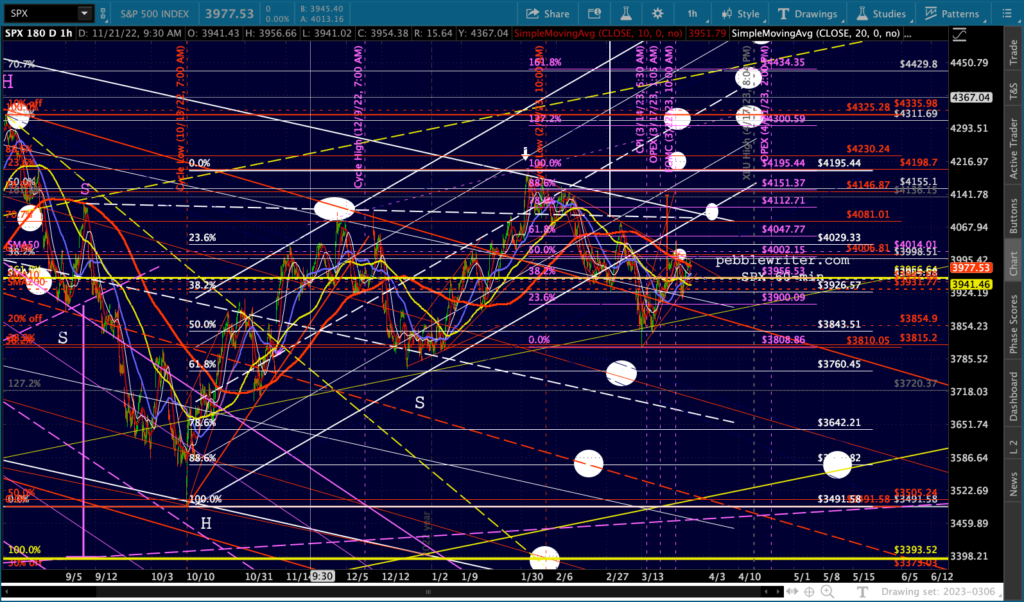This screenshot has width=1024, height=602.
Task: Click the 3393.52 yellow level label
Action: [x=916, y=550]
